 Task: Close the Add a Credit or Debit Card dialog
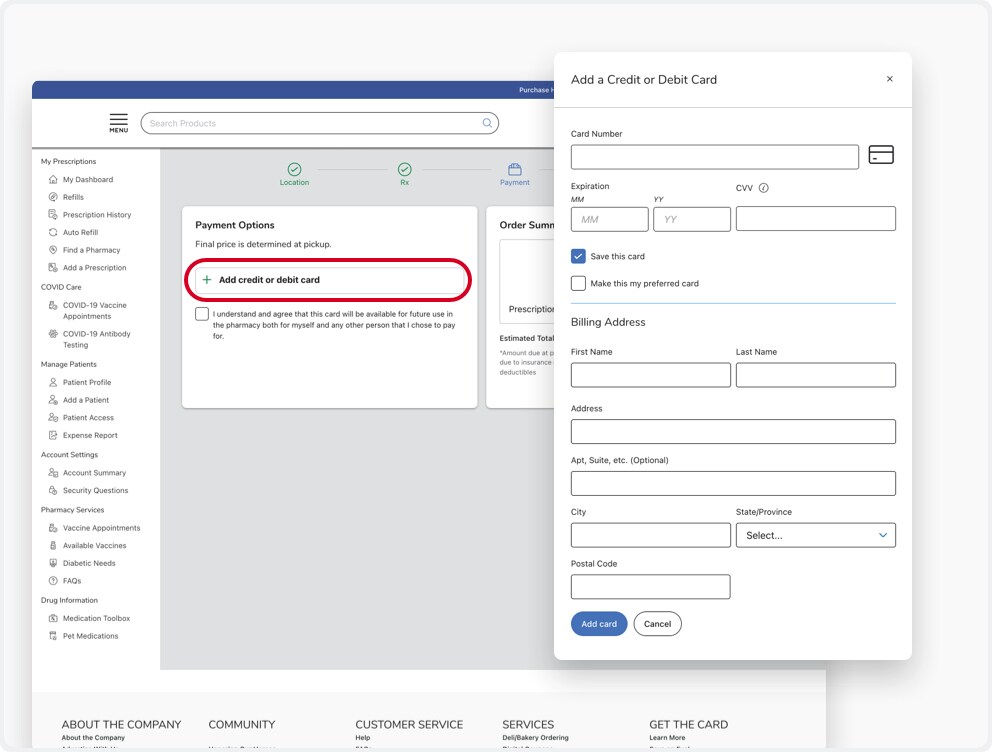tap(890, 79)
